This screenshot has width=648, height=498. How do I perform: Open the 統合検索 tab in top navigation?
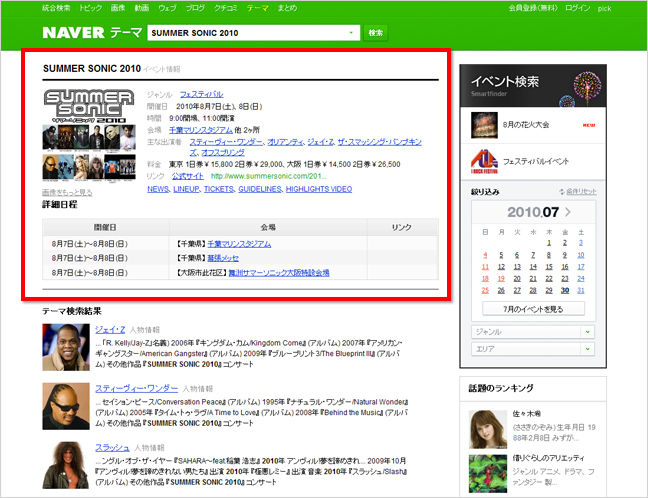[56, 8]
